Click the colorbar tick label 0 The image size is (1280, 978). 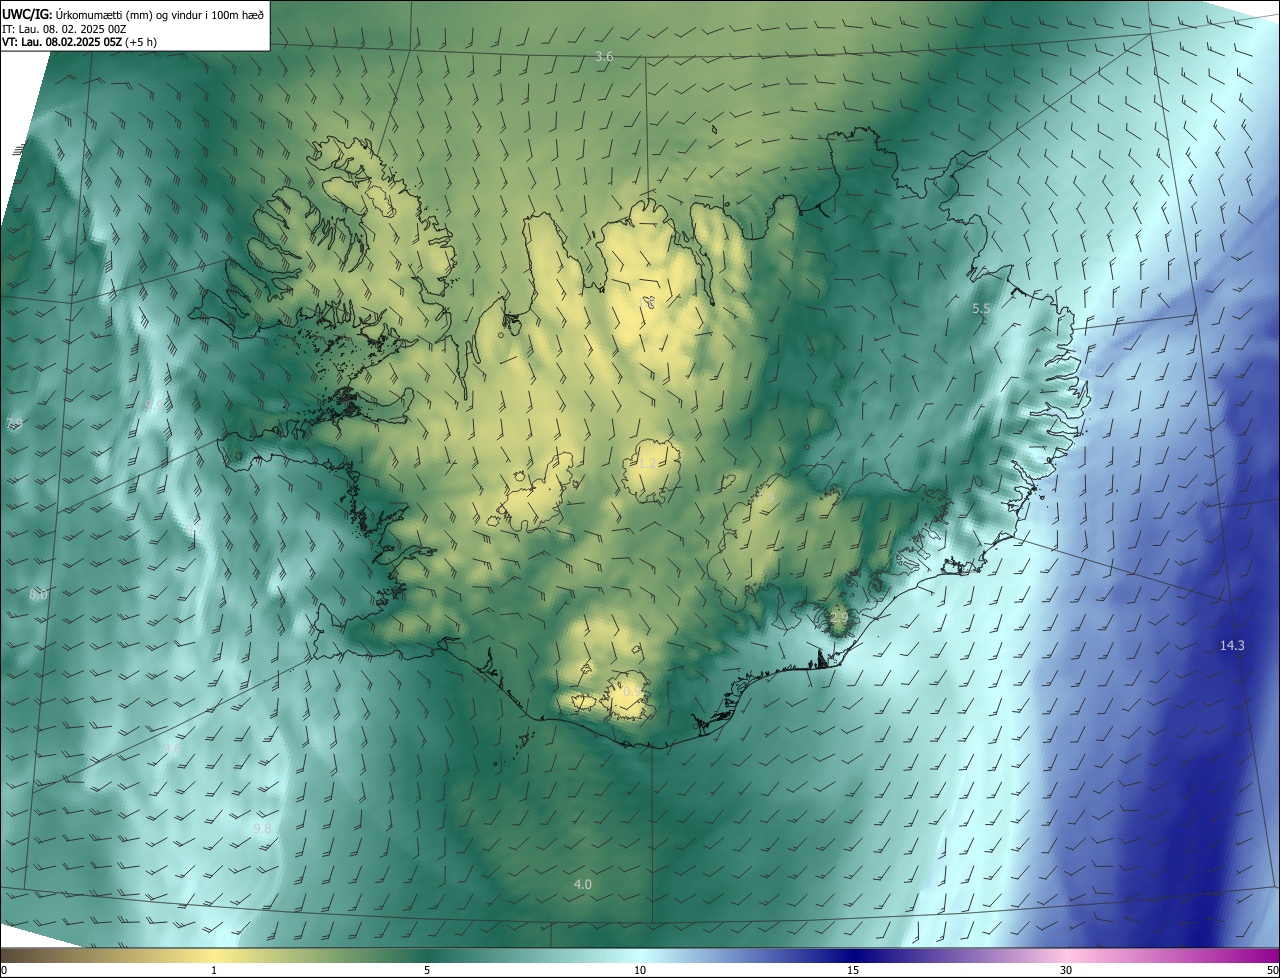[4, 970]
